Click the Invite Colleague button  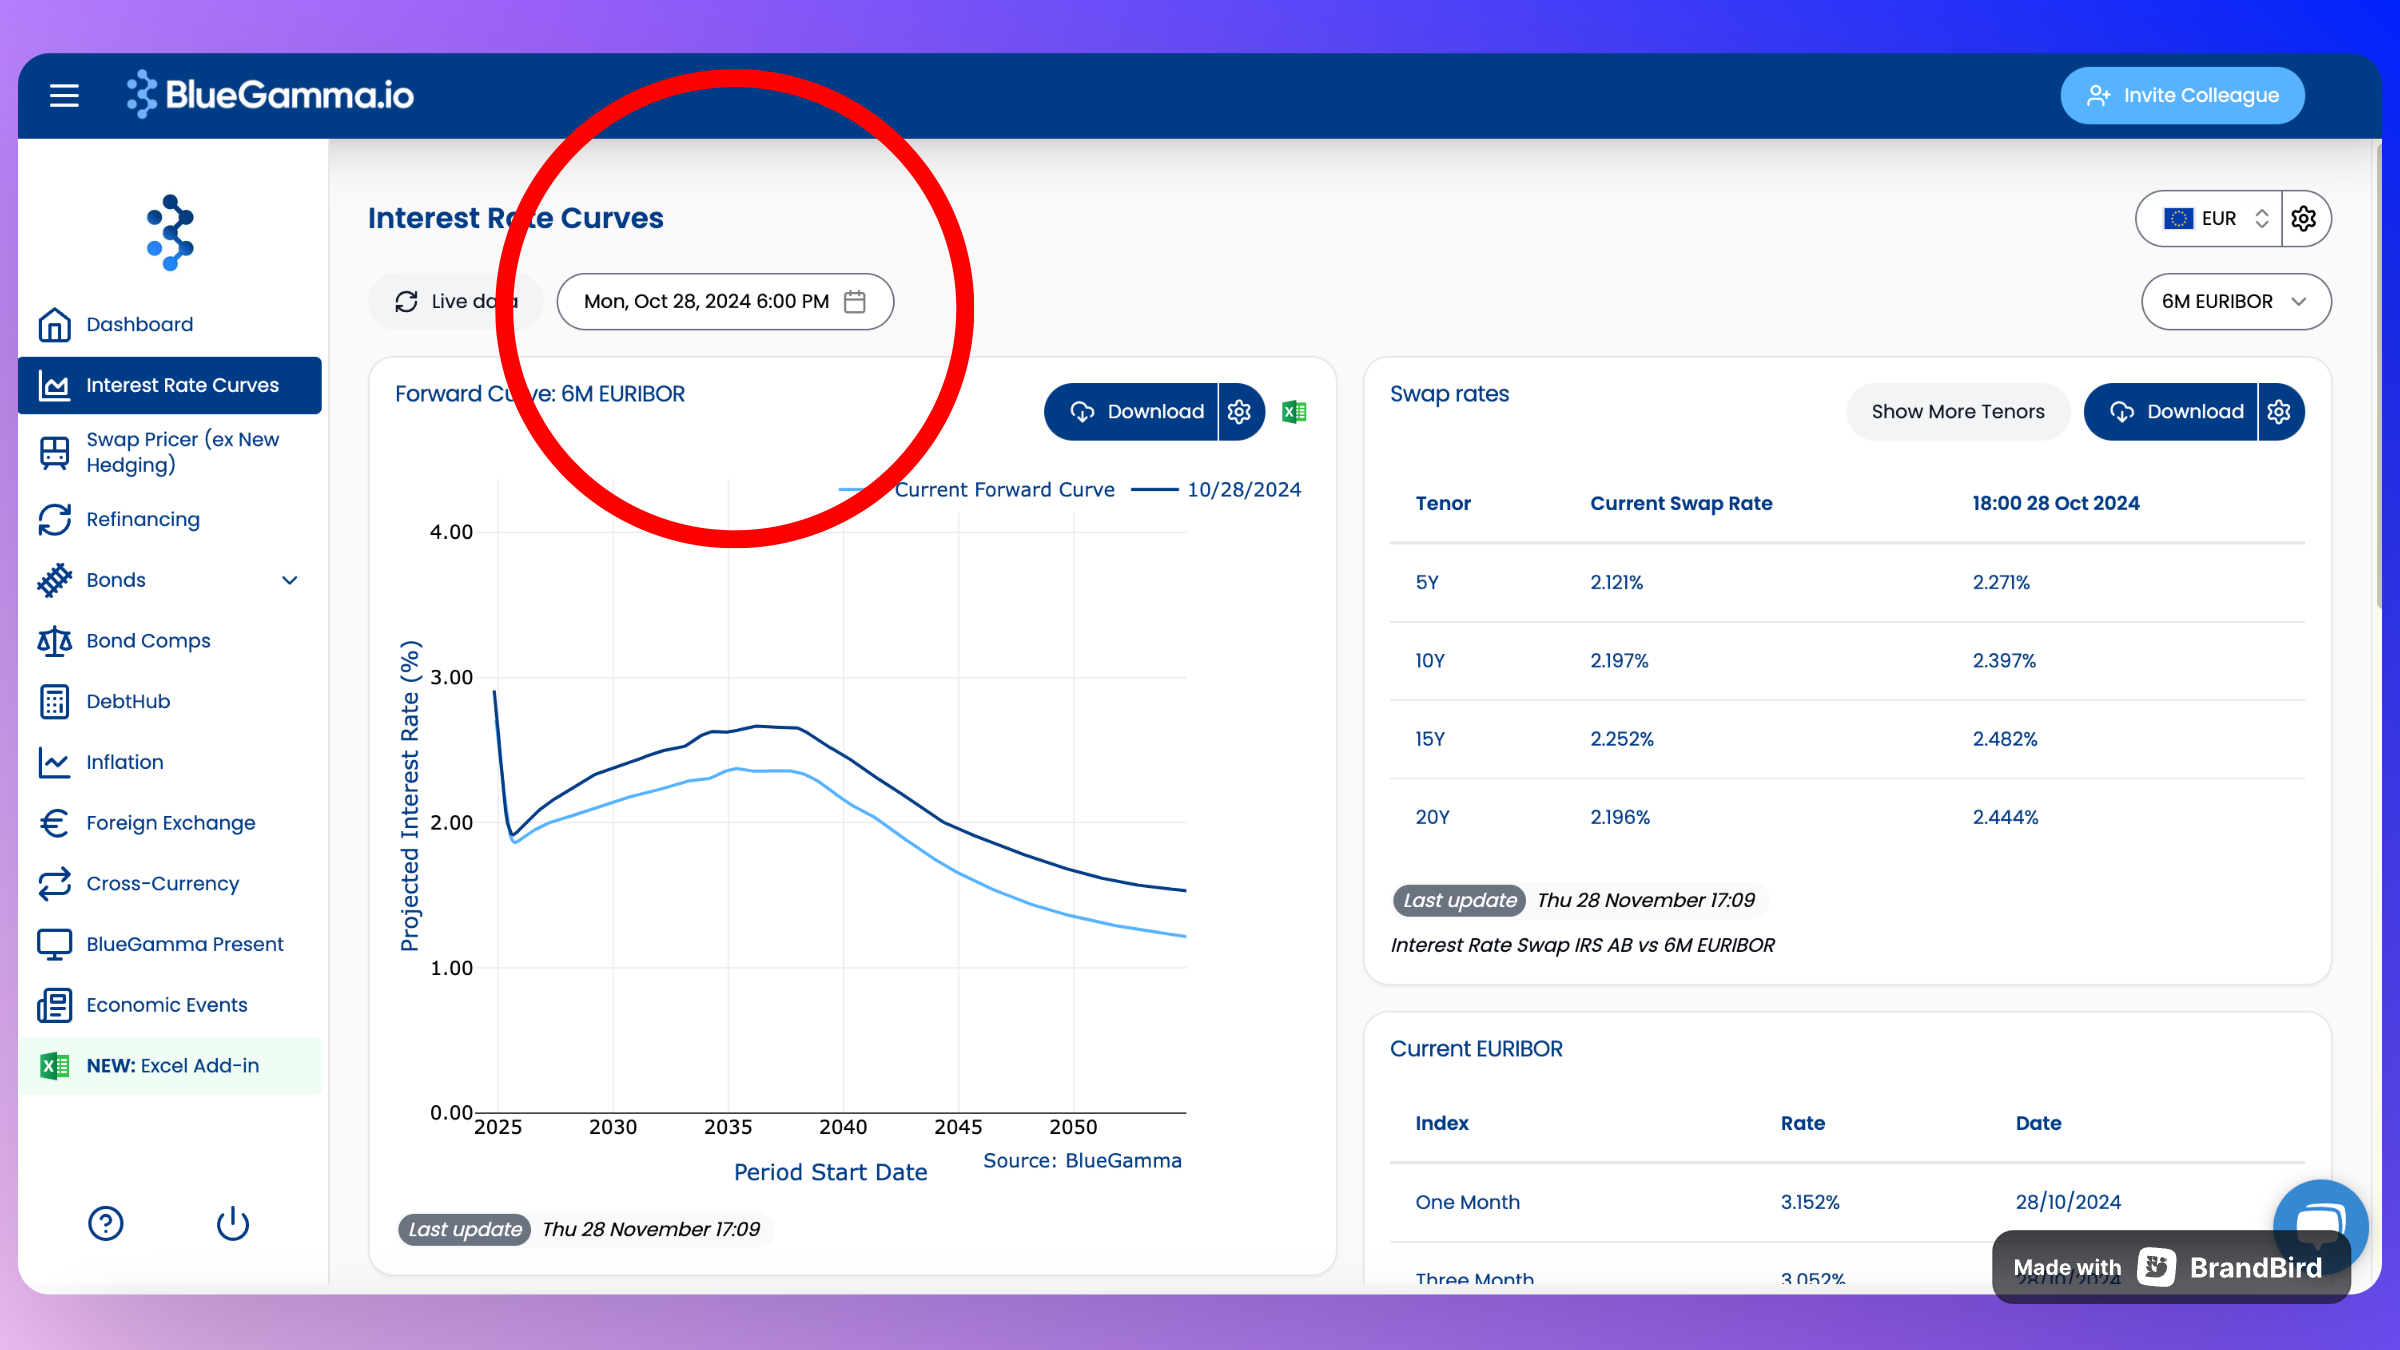pos(2182,96)
